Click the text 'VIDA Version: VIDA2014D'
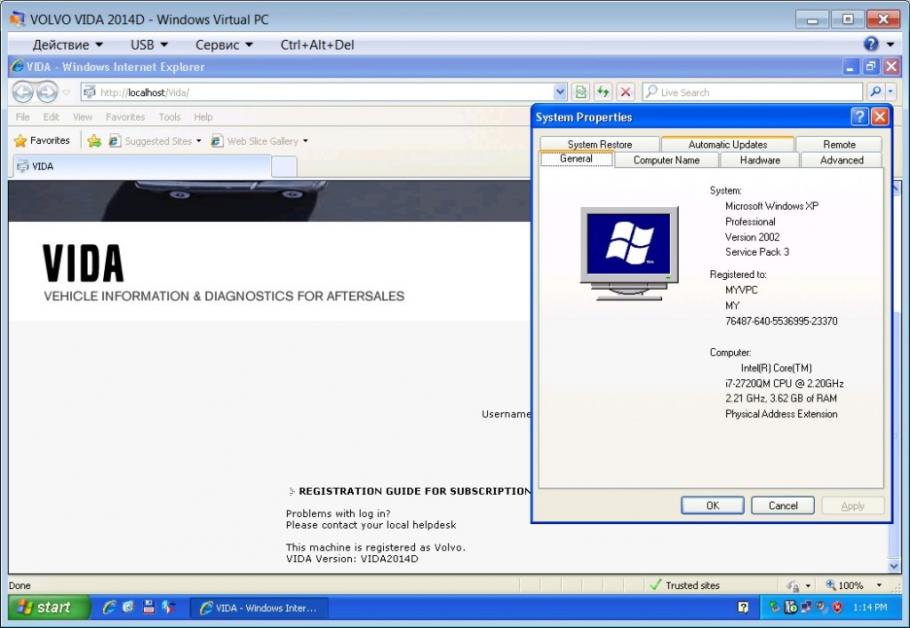The image size is (910, 628). tap(352, 559)
